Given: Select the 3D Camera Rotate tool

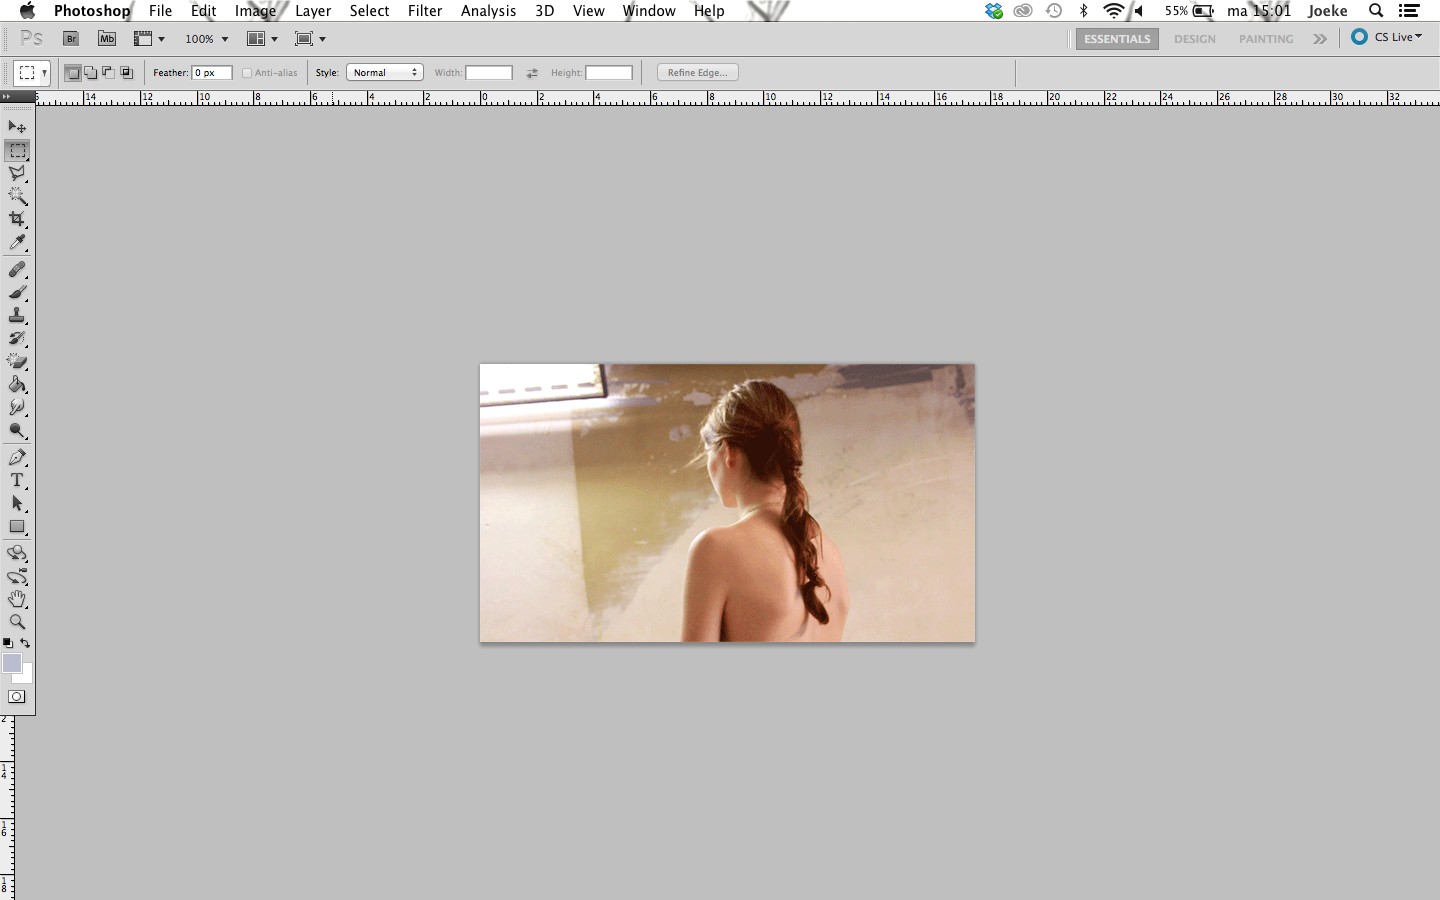Looking at the screenshot, I should 17,577.
